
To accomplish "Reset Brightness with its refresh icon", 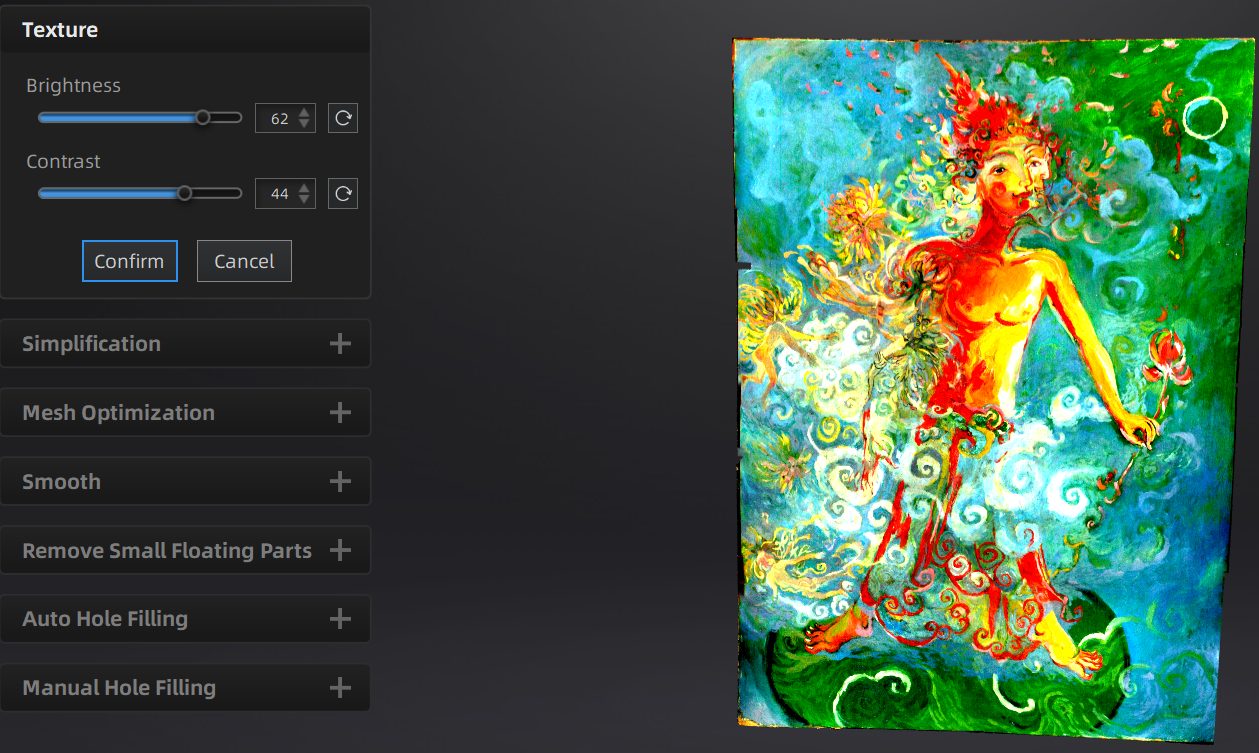I will pyautogui.click(x=343, y=118).
